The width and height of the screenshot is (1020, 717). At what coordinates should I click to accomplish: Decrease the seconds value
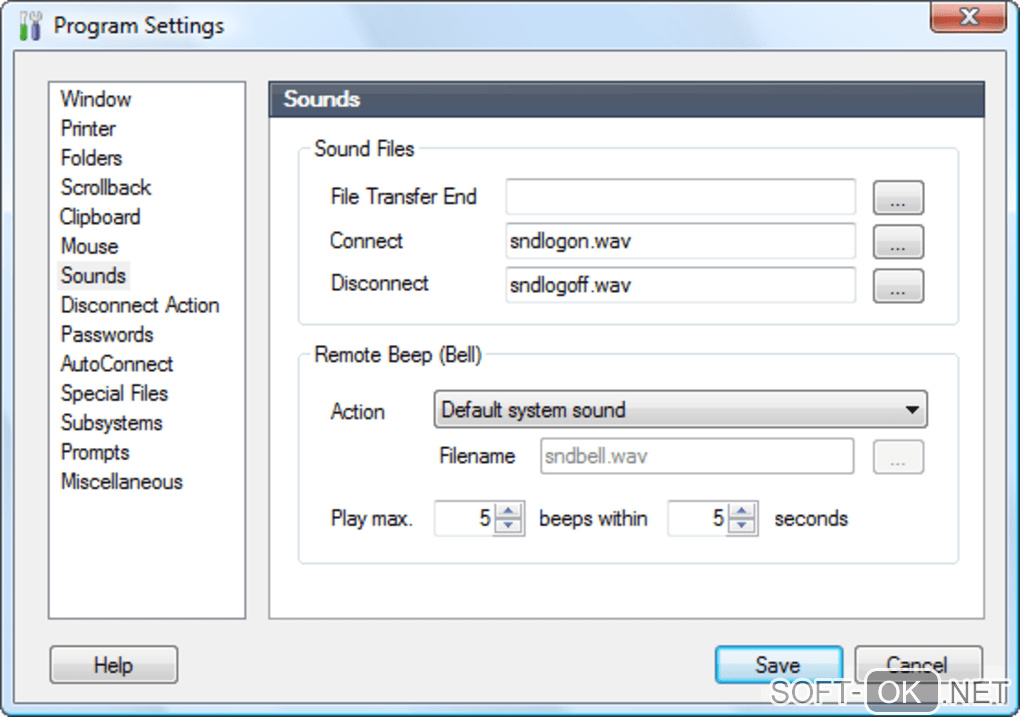coord(742,526)
